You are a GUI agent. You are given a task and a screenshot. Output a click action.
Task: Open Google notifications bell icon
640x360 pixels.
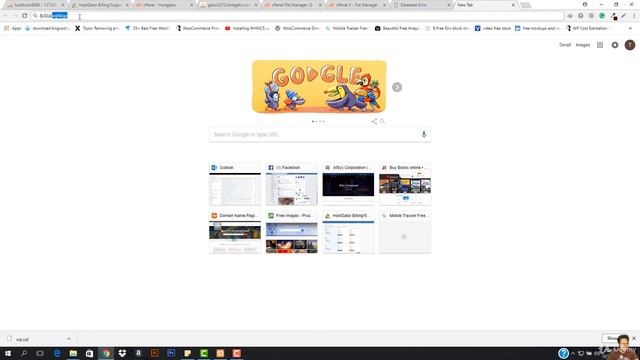pos(615,45)
